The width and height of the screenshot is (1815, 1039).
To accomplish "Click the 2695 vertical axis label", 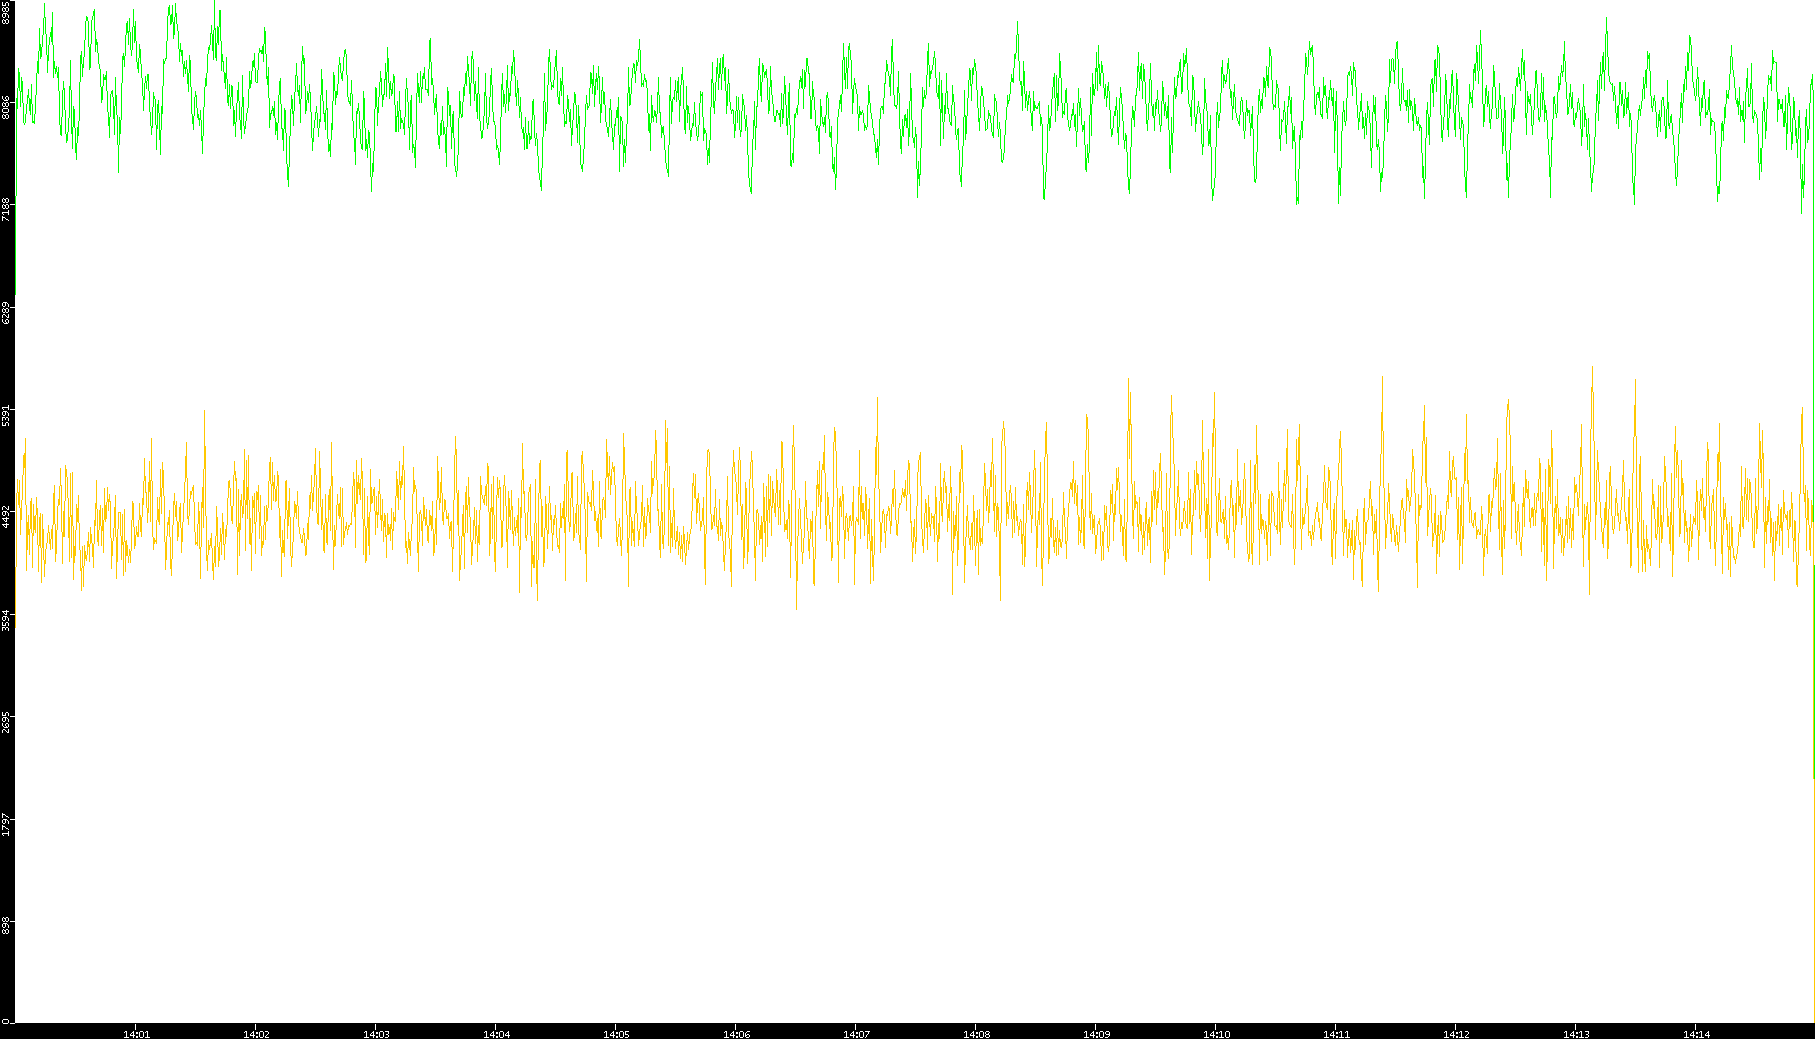I will [6, 722].
